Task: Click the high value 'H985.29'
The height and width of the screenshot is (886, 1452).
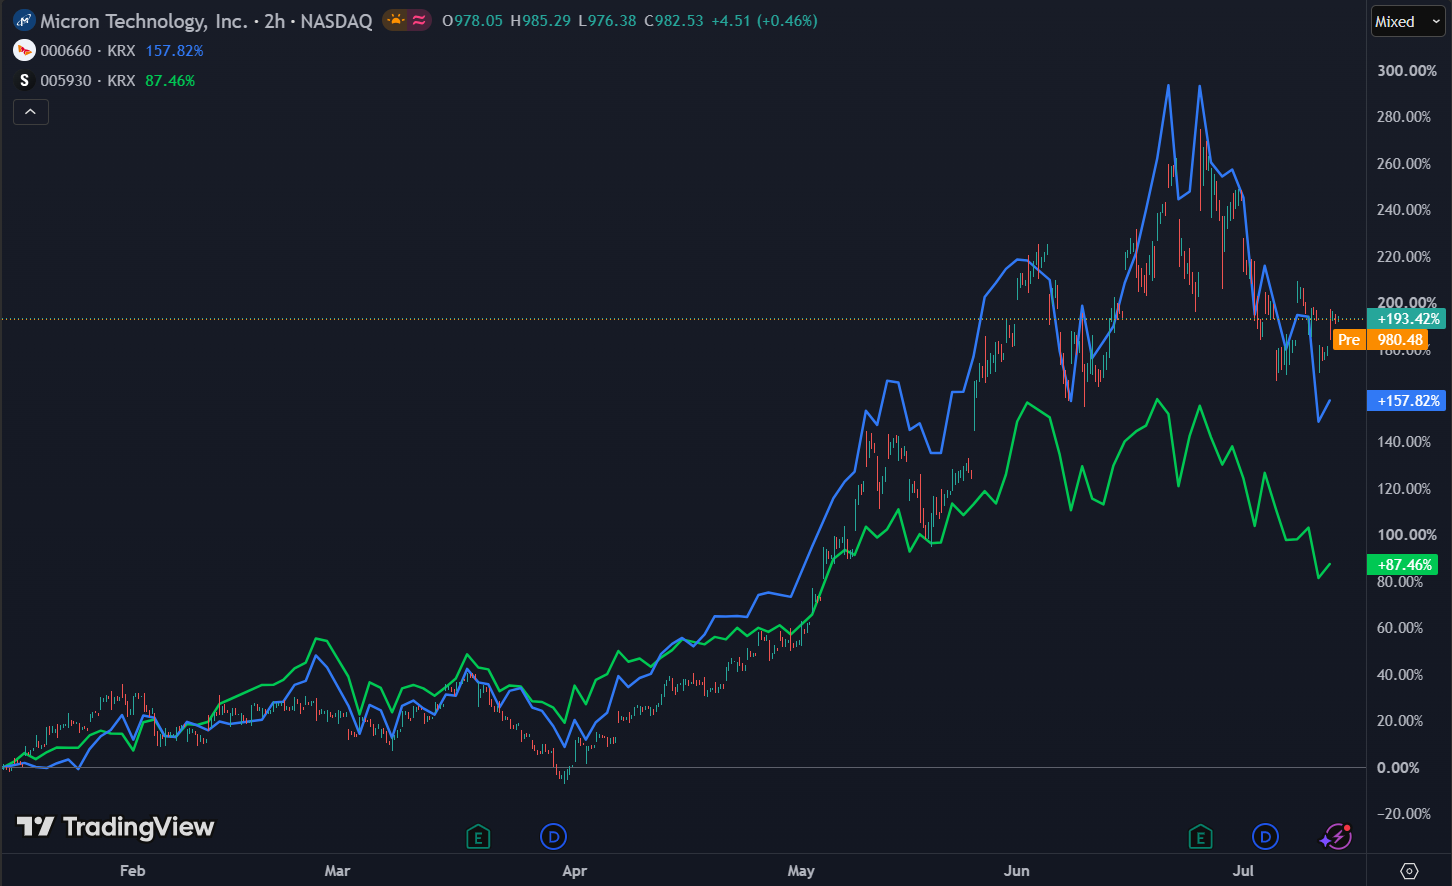Action: [539, 21]
